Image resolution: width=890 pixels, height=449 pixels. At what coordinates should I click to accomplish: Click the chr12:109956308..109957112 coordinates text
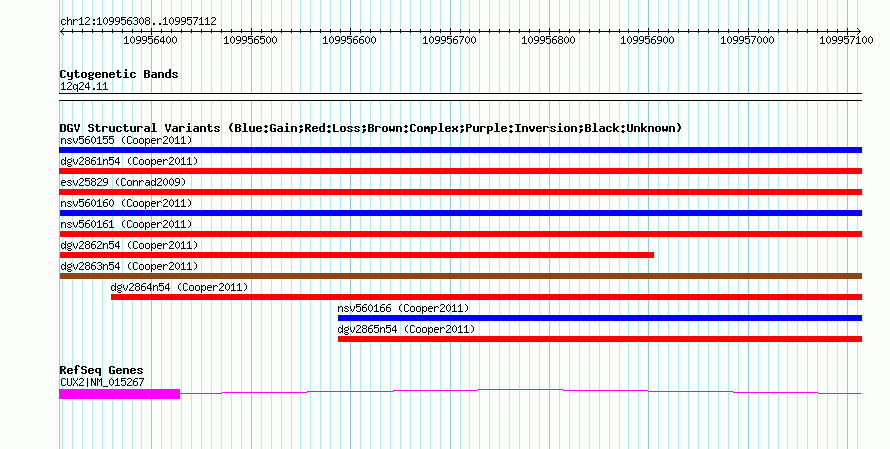(138, 21)
